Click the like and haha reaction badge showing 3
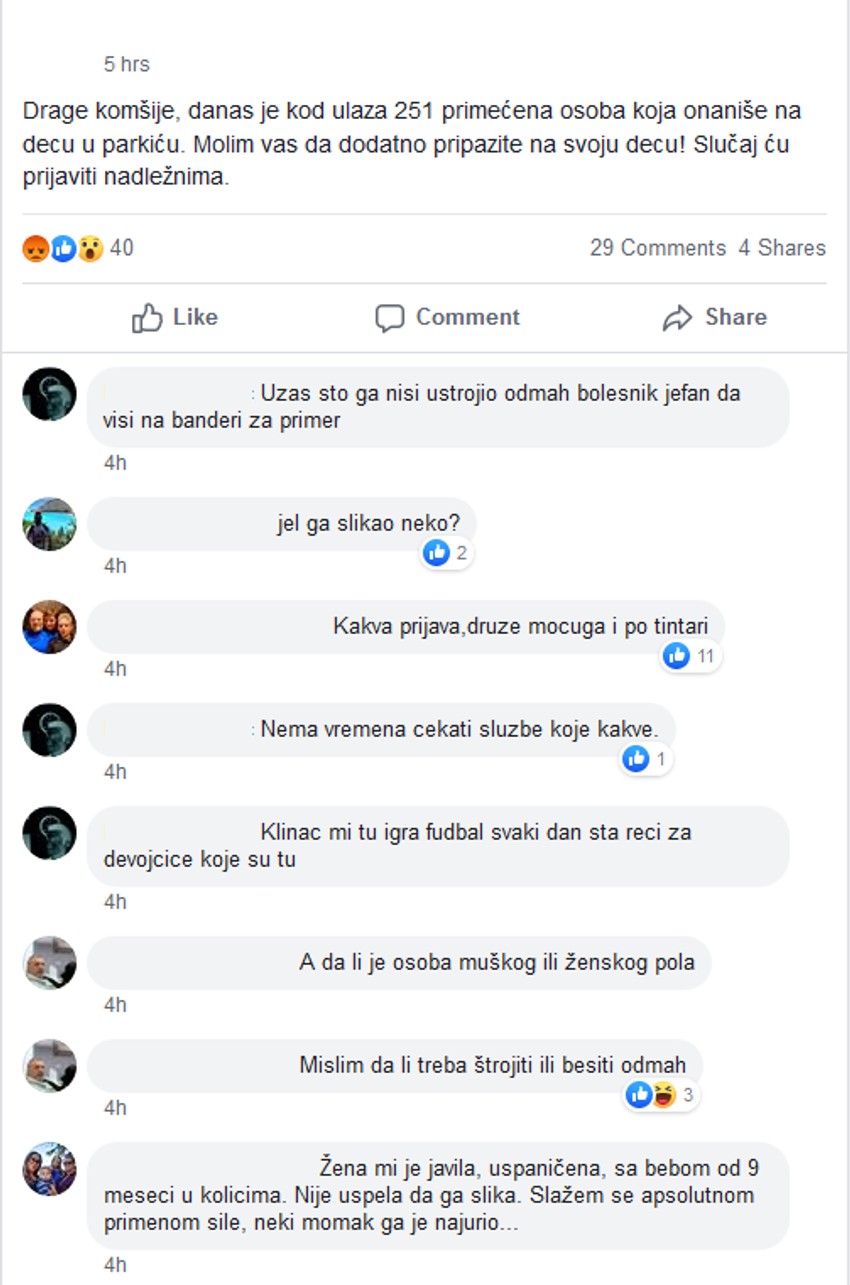Image resolution: width=850 pixels, height=1285 pixels. [659, 1095]
